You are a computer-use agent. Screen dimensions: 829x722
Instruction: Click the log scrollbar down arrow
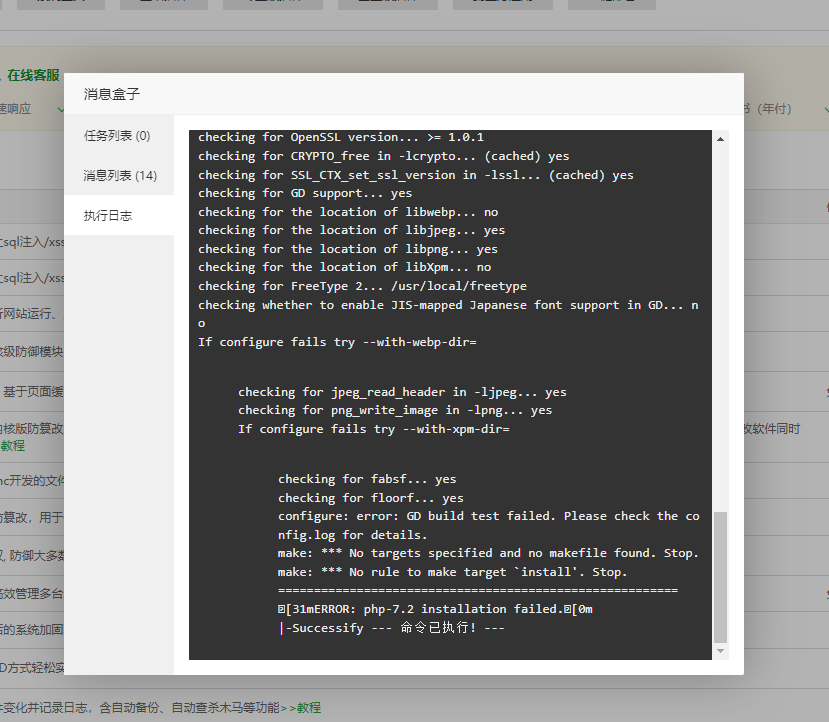[720, 651]
